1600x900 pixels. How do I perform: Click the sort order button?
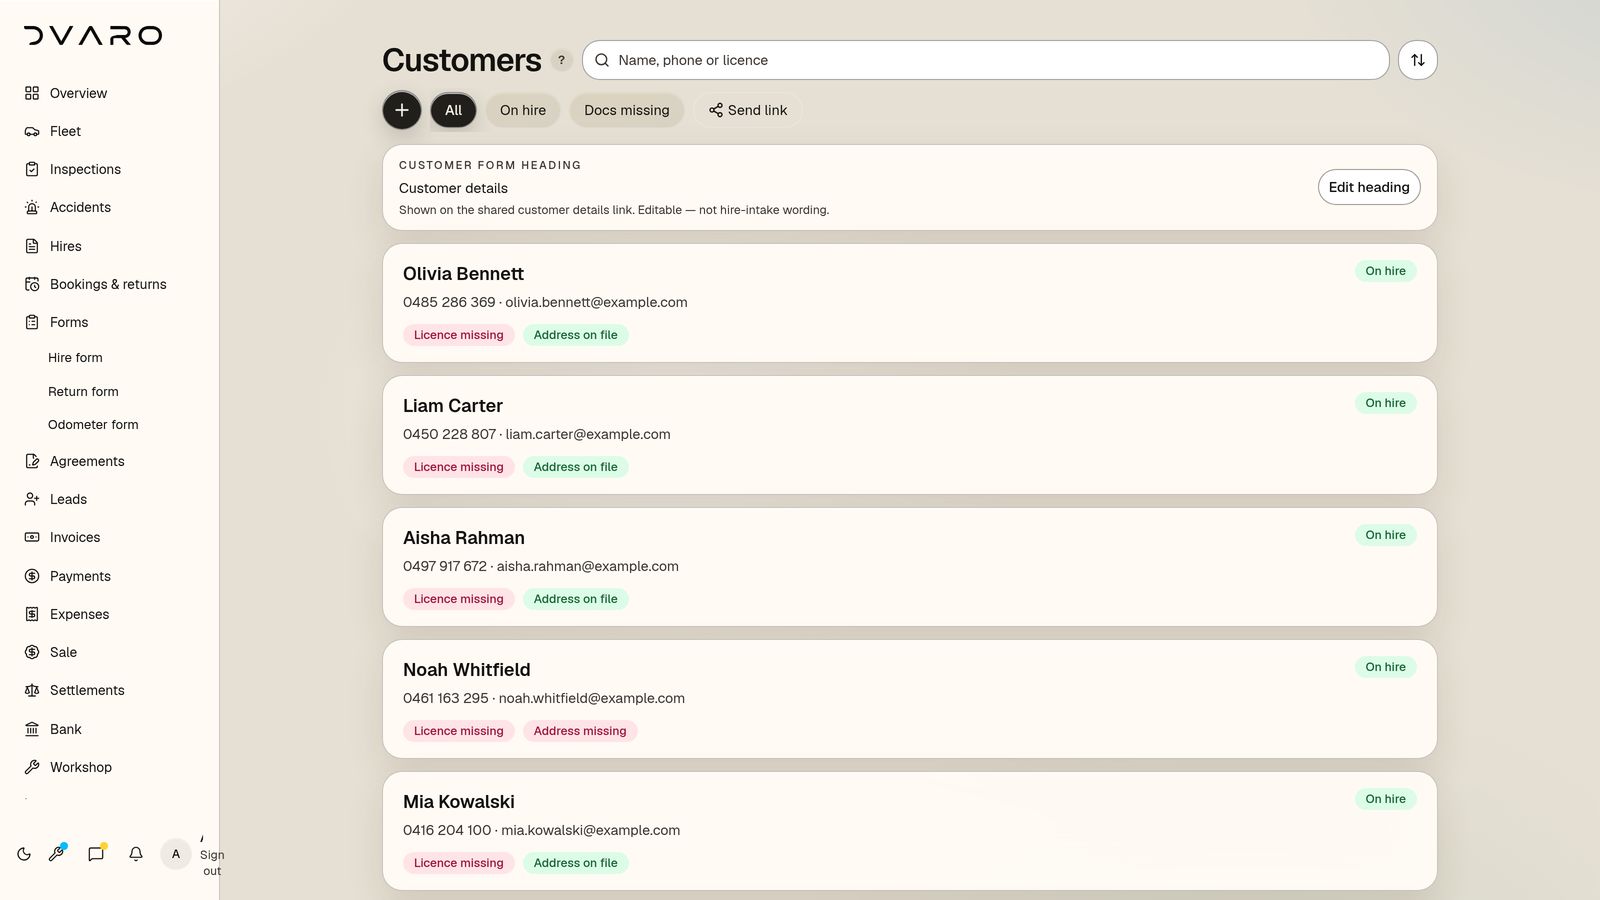coord(1418,60)
